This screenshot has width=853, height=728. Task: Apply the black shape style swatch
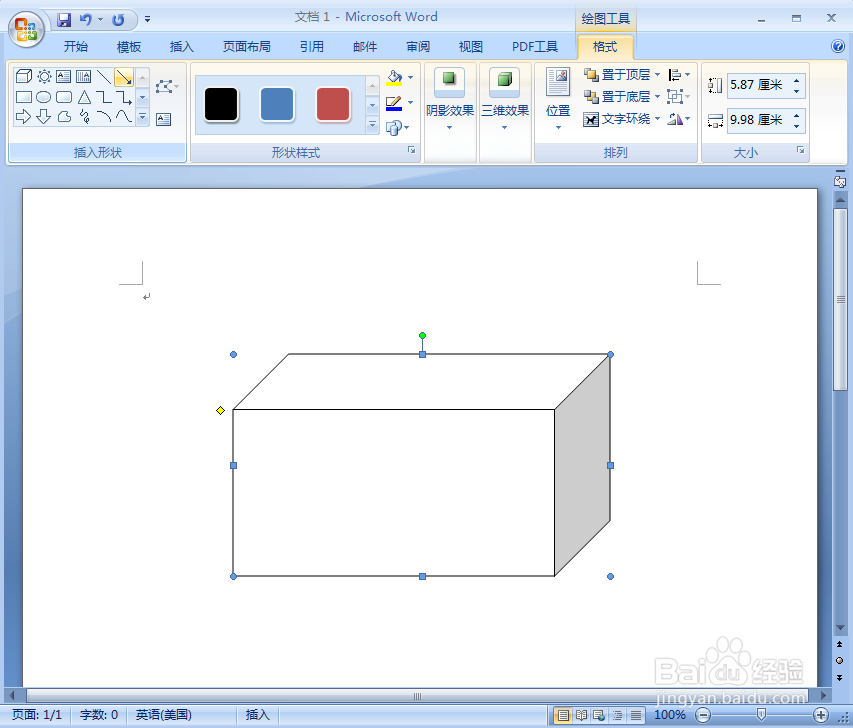tap(221, 104)
